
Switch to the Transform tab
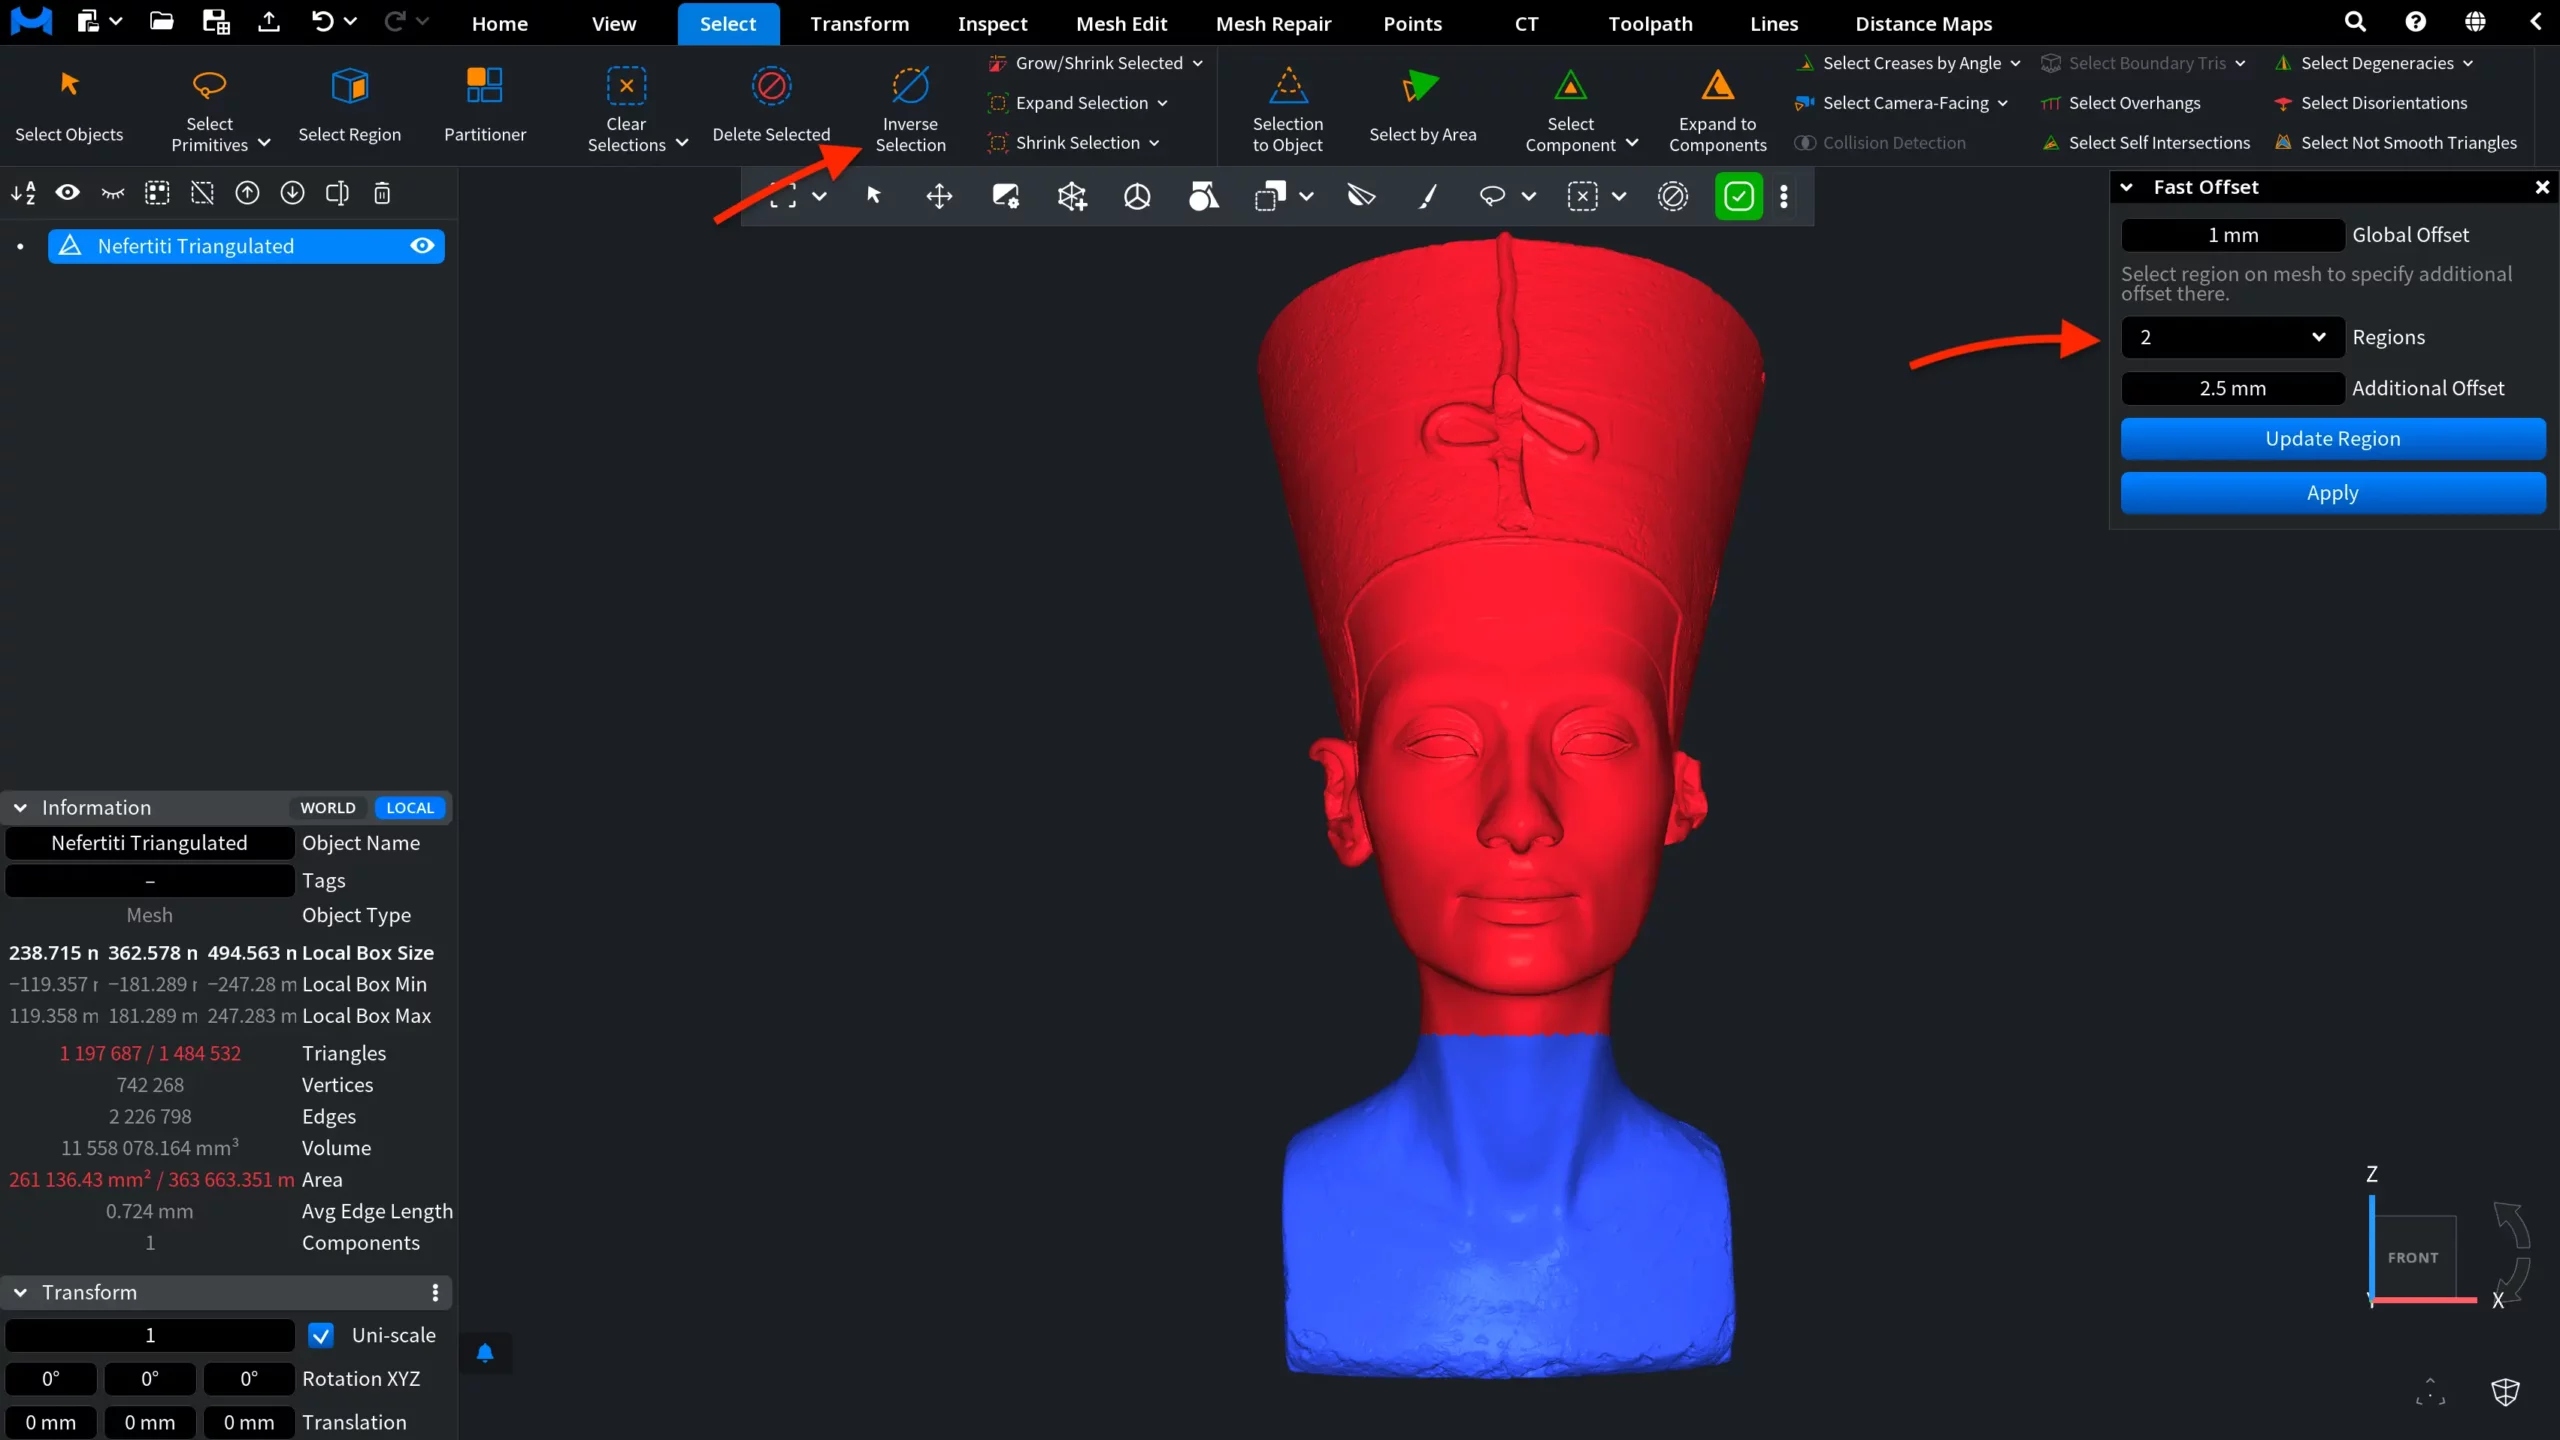859,23
